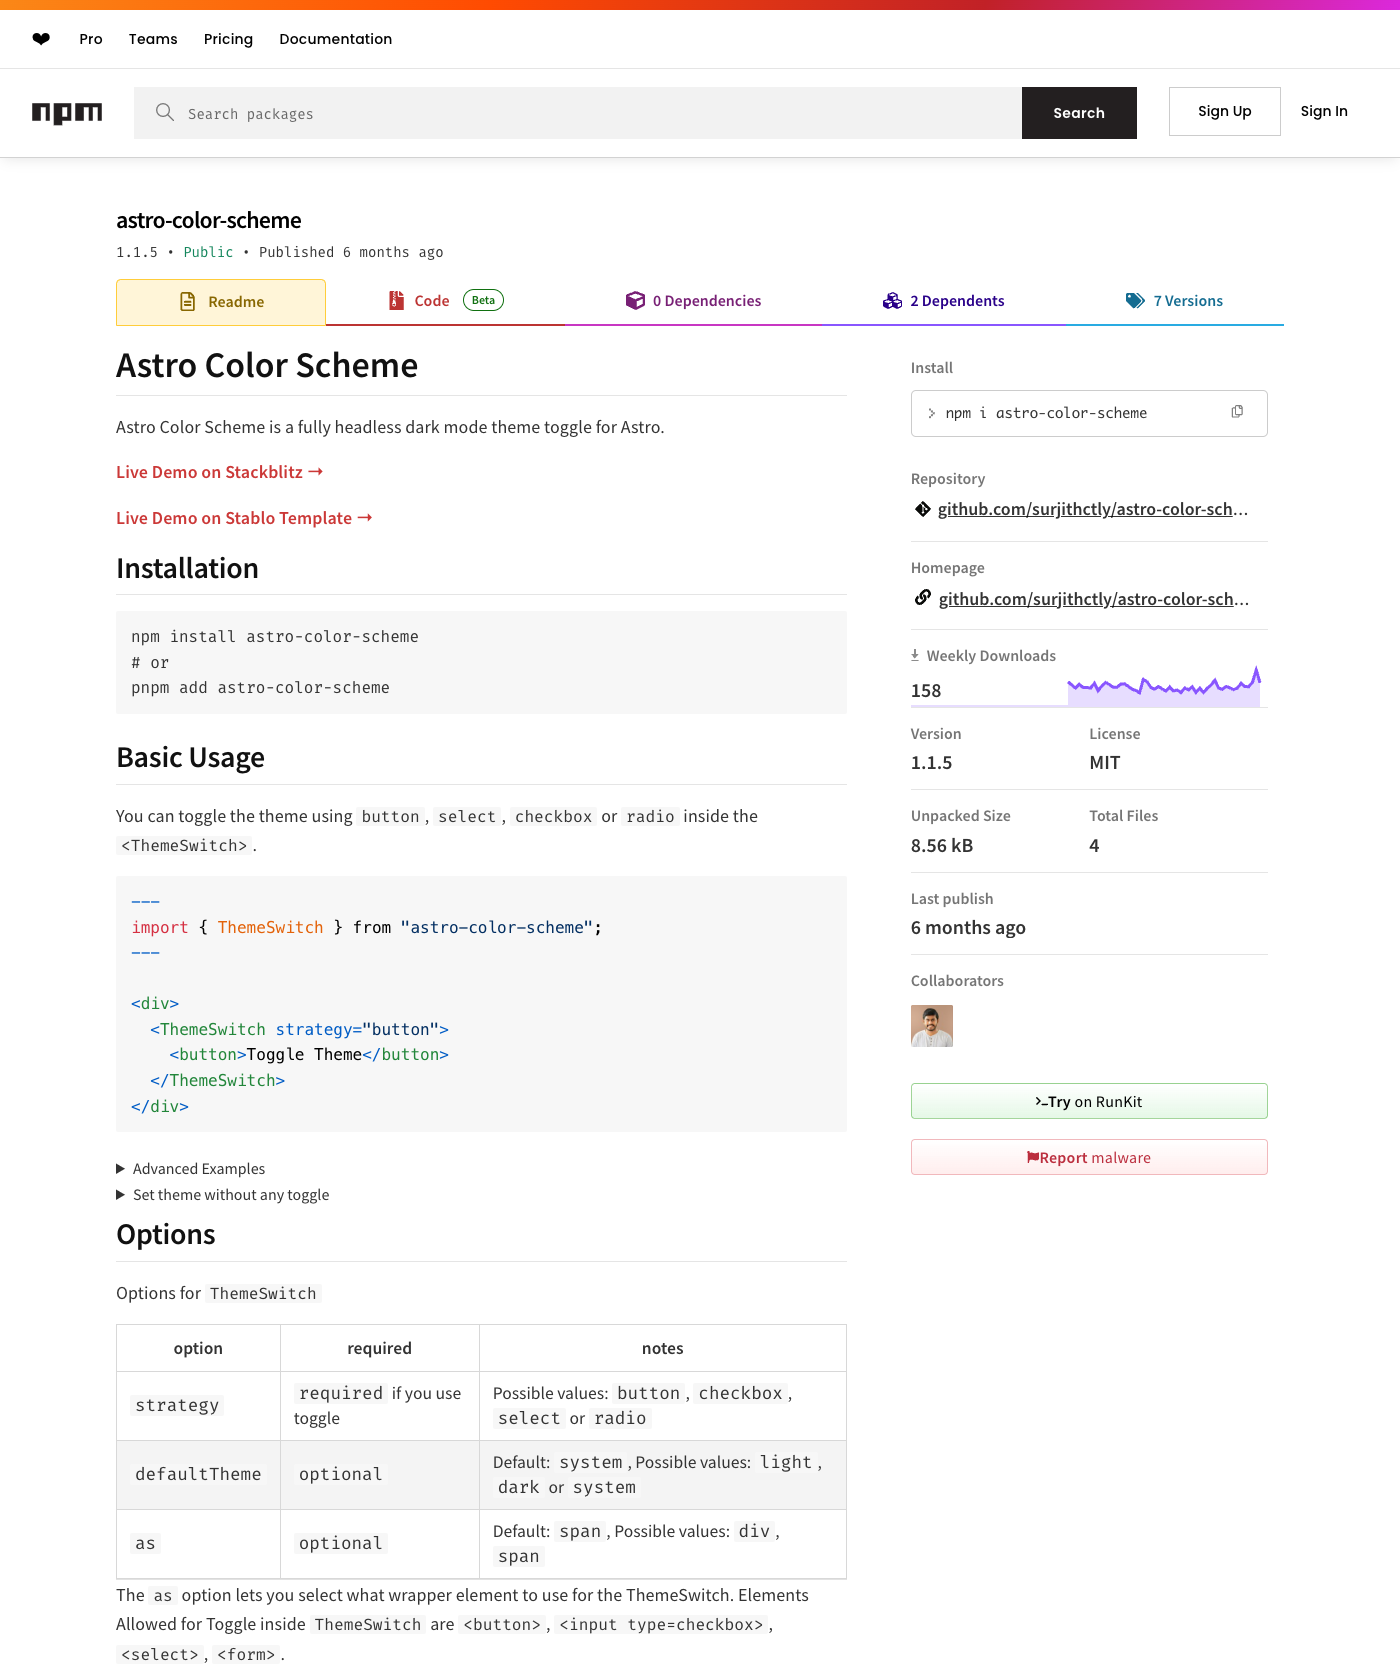The width and height of the screenshot is (1400, 1680).
Task: Click the Repository git diamond icon
Action: pyautogui.click(x=922, y=509)
